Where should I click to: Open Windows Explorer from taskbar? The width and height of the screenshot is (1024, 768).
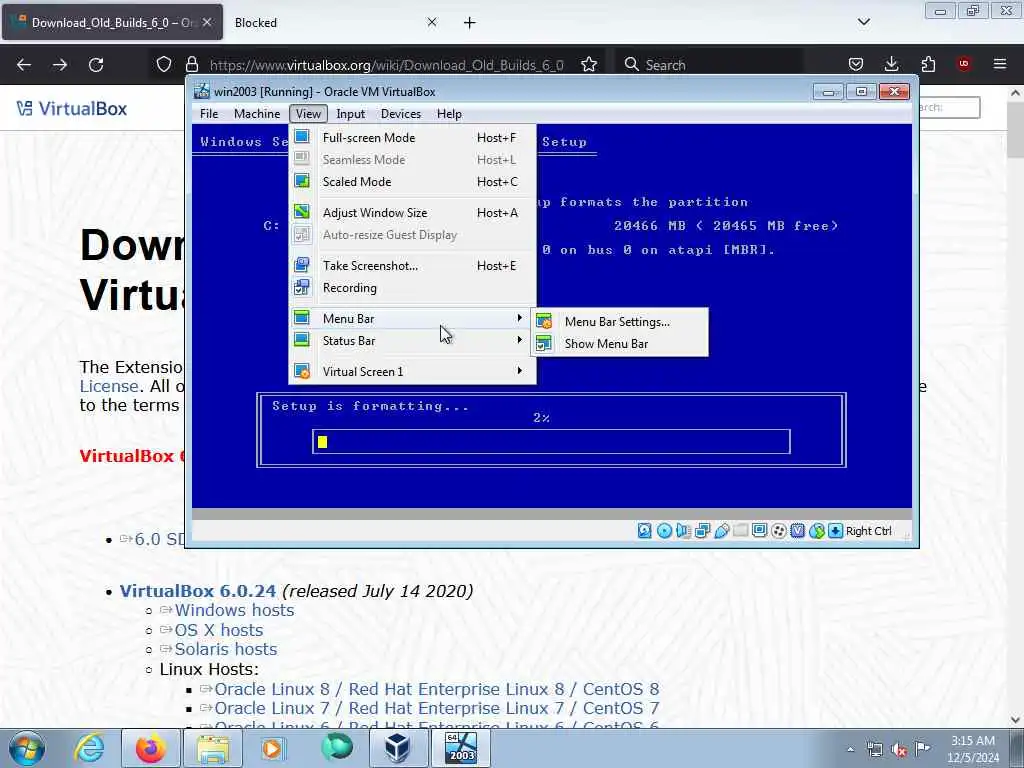213,748
